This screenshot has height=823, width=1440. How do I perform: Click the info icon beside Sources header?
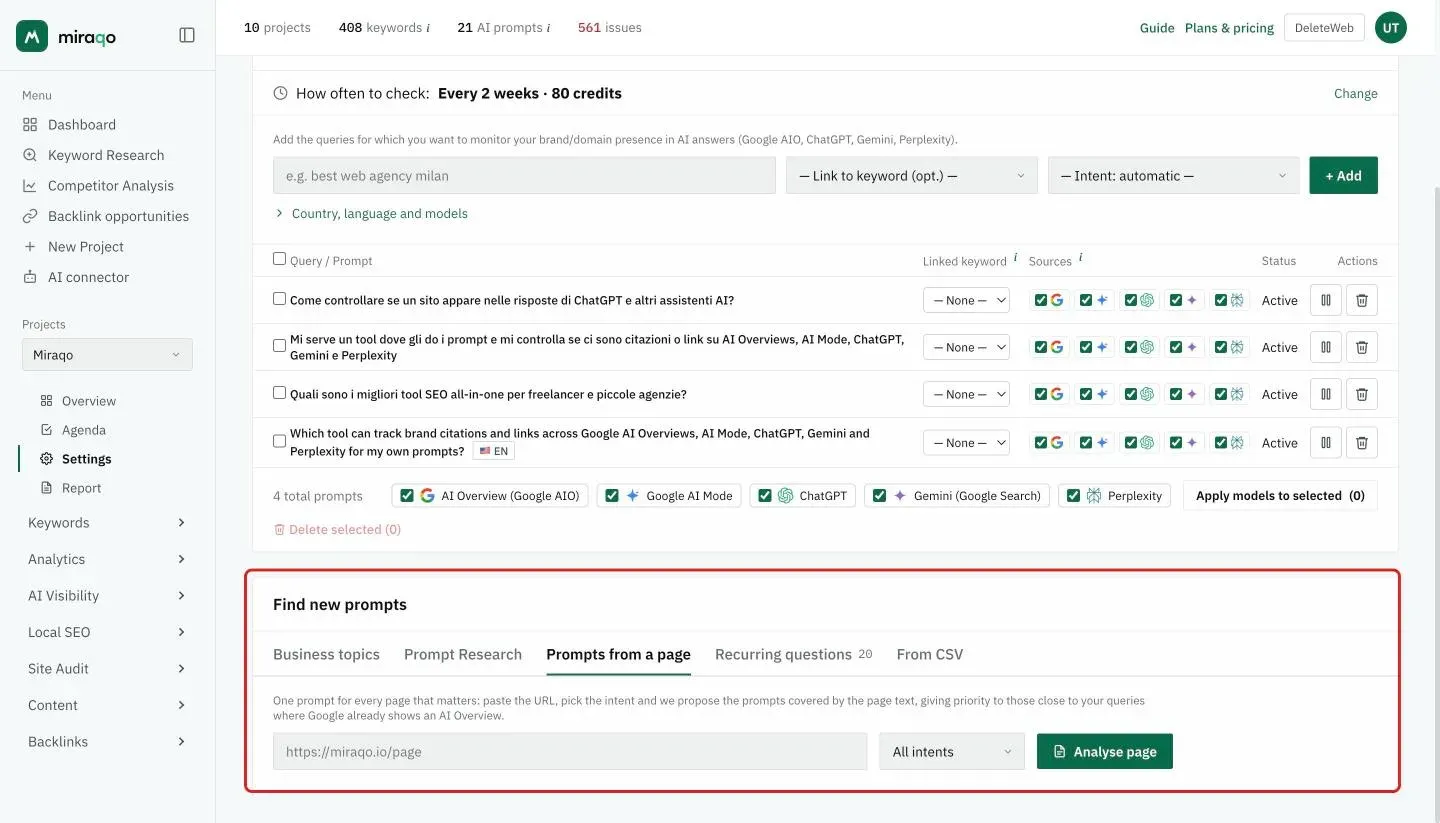[1081, 257]
